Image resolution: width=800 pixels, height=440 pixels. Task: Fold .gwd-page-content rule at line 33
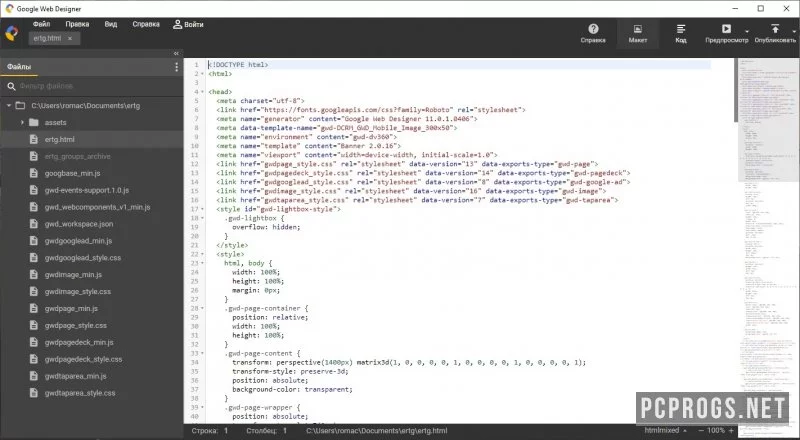click(x=203, y=353)
